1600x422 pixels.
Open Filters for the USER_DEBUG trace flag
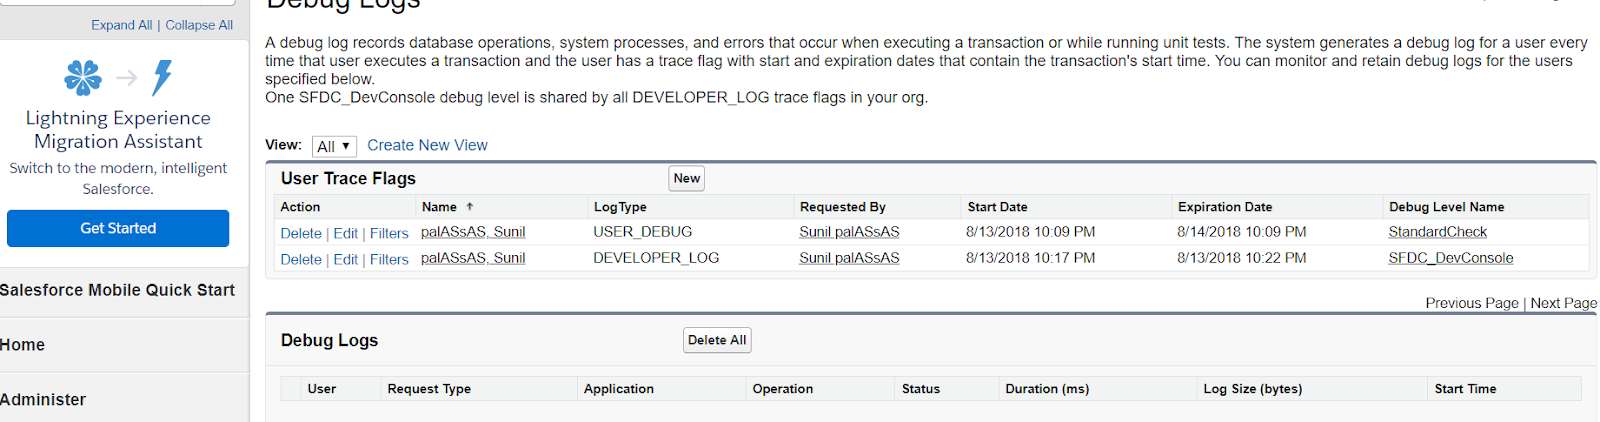(x=389, y=233)
